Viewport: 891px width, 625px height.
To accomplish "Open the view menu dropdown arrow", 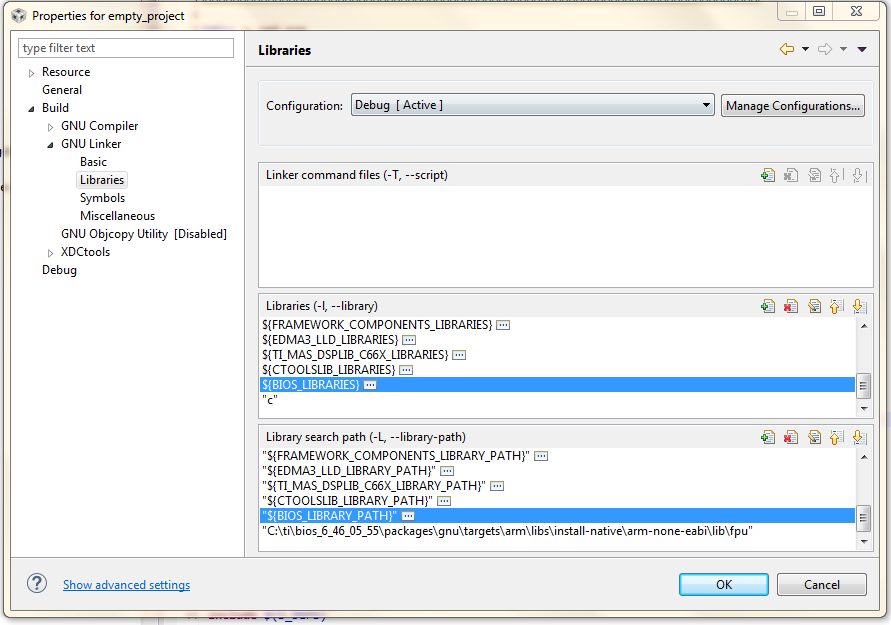I will [862, 49].
